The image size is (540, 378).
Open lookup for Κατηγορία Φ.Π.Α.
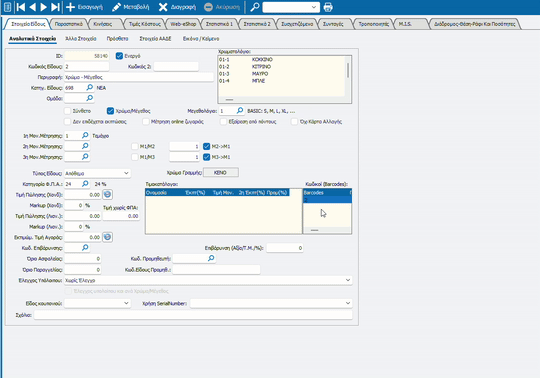(x=85, y=184)
